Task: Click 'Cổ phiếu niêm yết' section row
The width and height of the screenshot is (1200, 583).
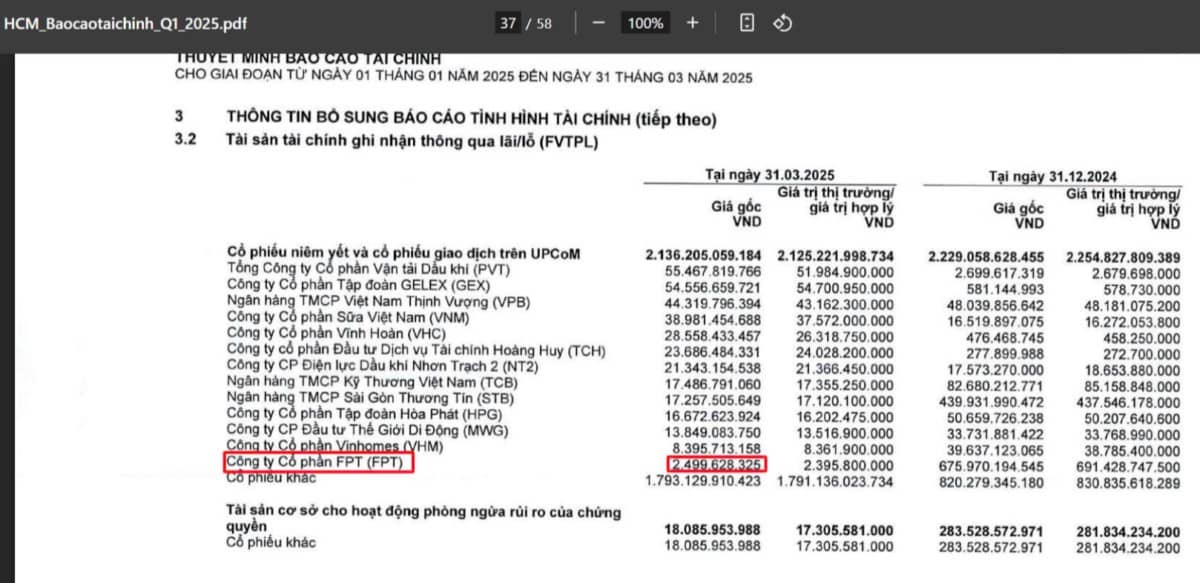Action: 403,254
